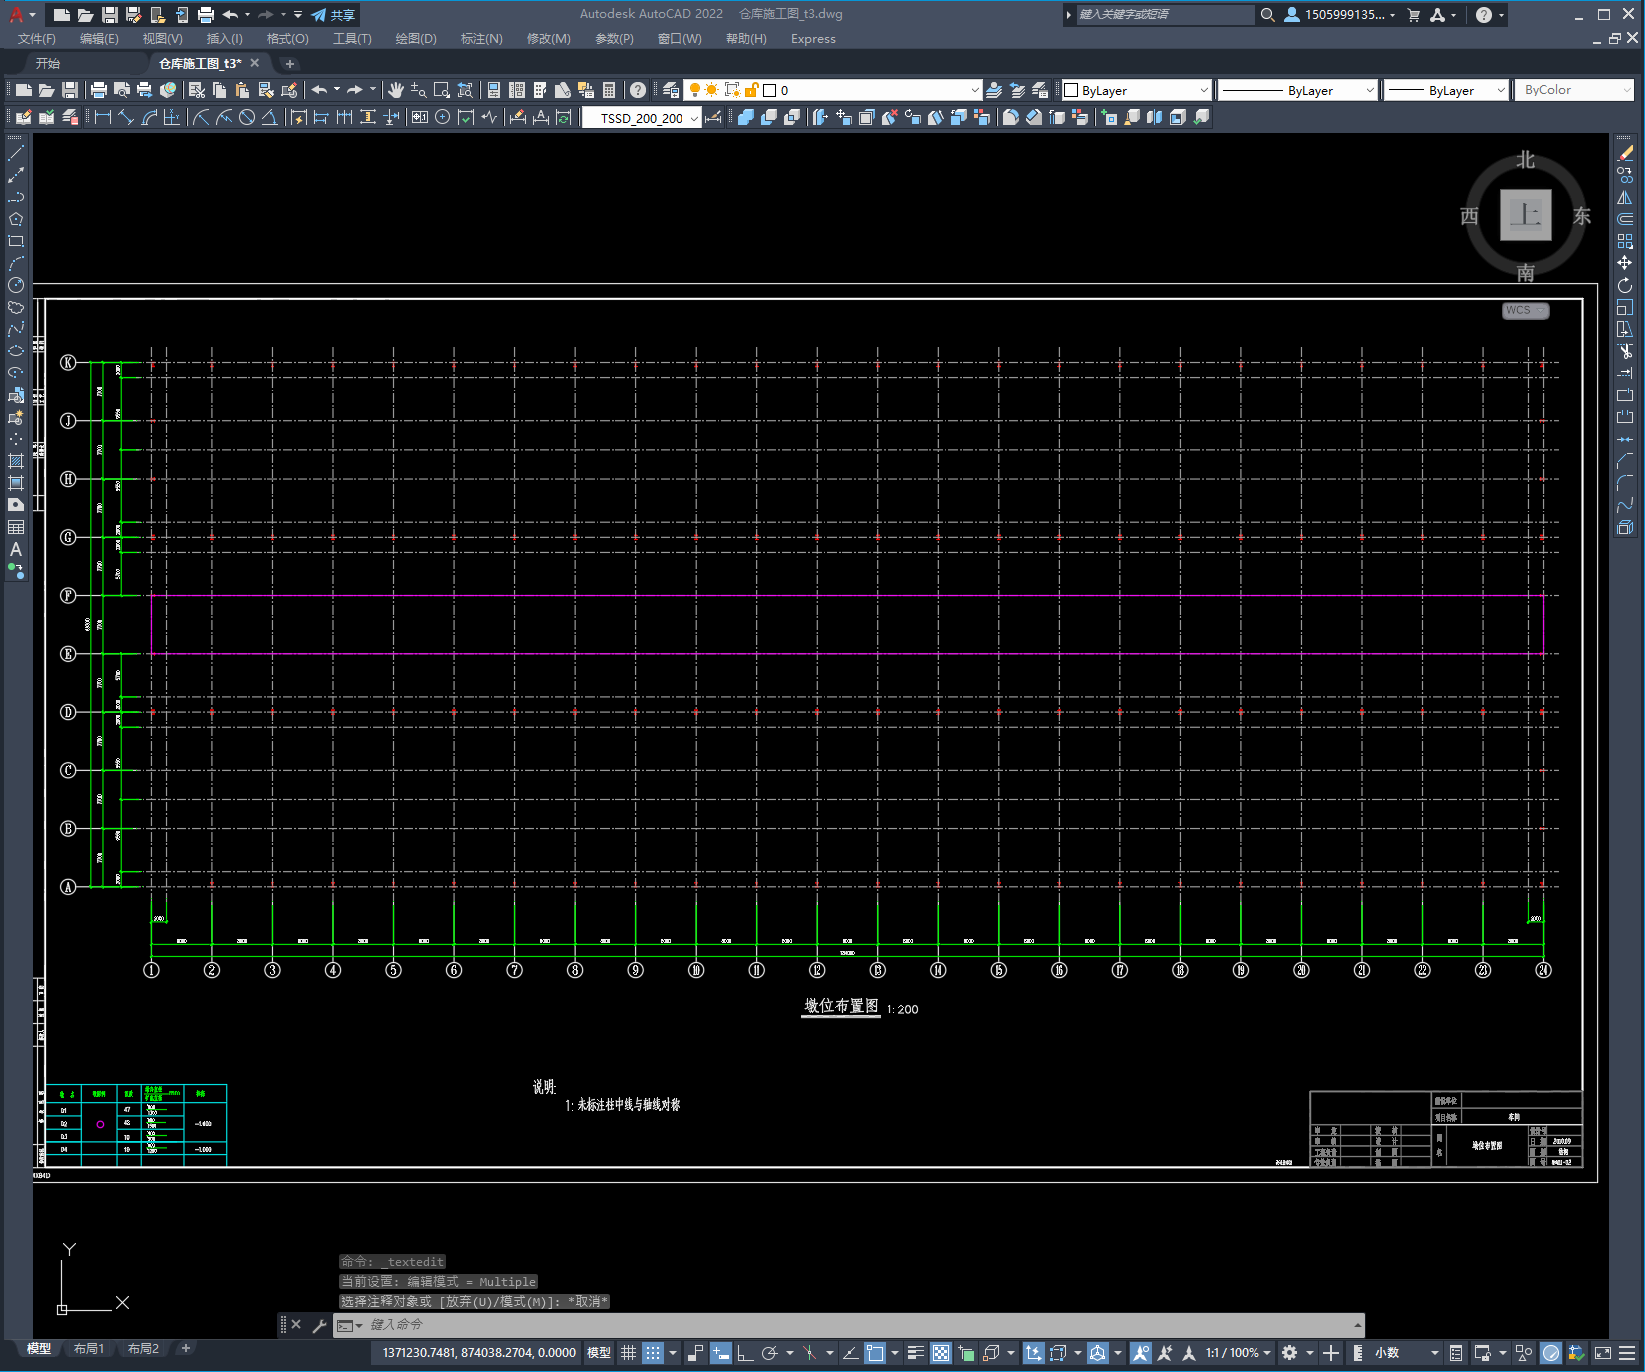Click the 上 face of the ViewCube

click(1525, 215)
